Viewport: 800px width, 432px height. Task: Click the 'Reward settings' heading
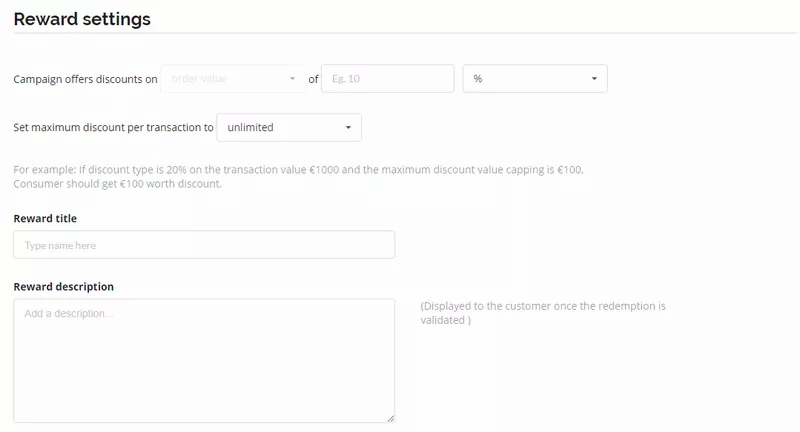click(x=82, y=19)
